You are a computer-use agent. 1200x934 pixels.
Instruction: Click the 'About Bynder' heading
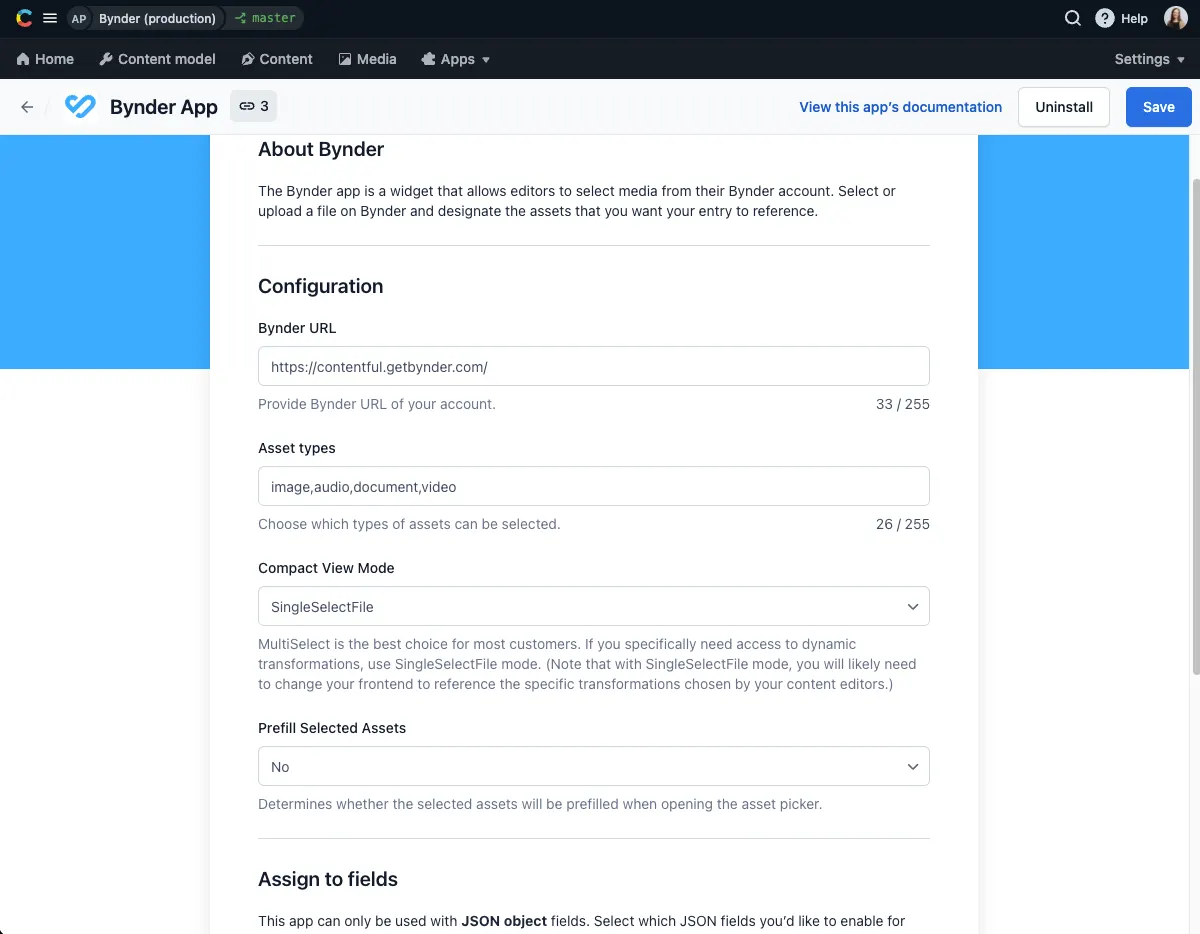(321, 149)
